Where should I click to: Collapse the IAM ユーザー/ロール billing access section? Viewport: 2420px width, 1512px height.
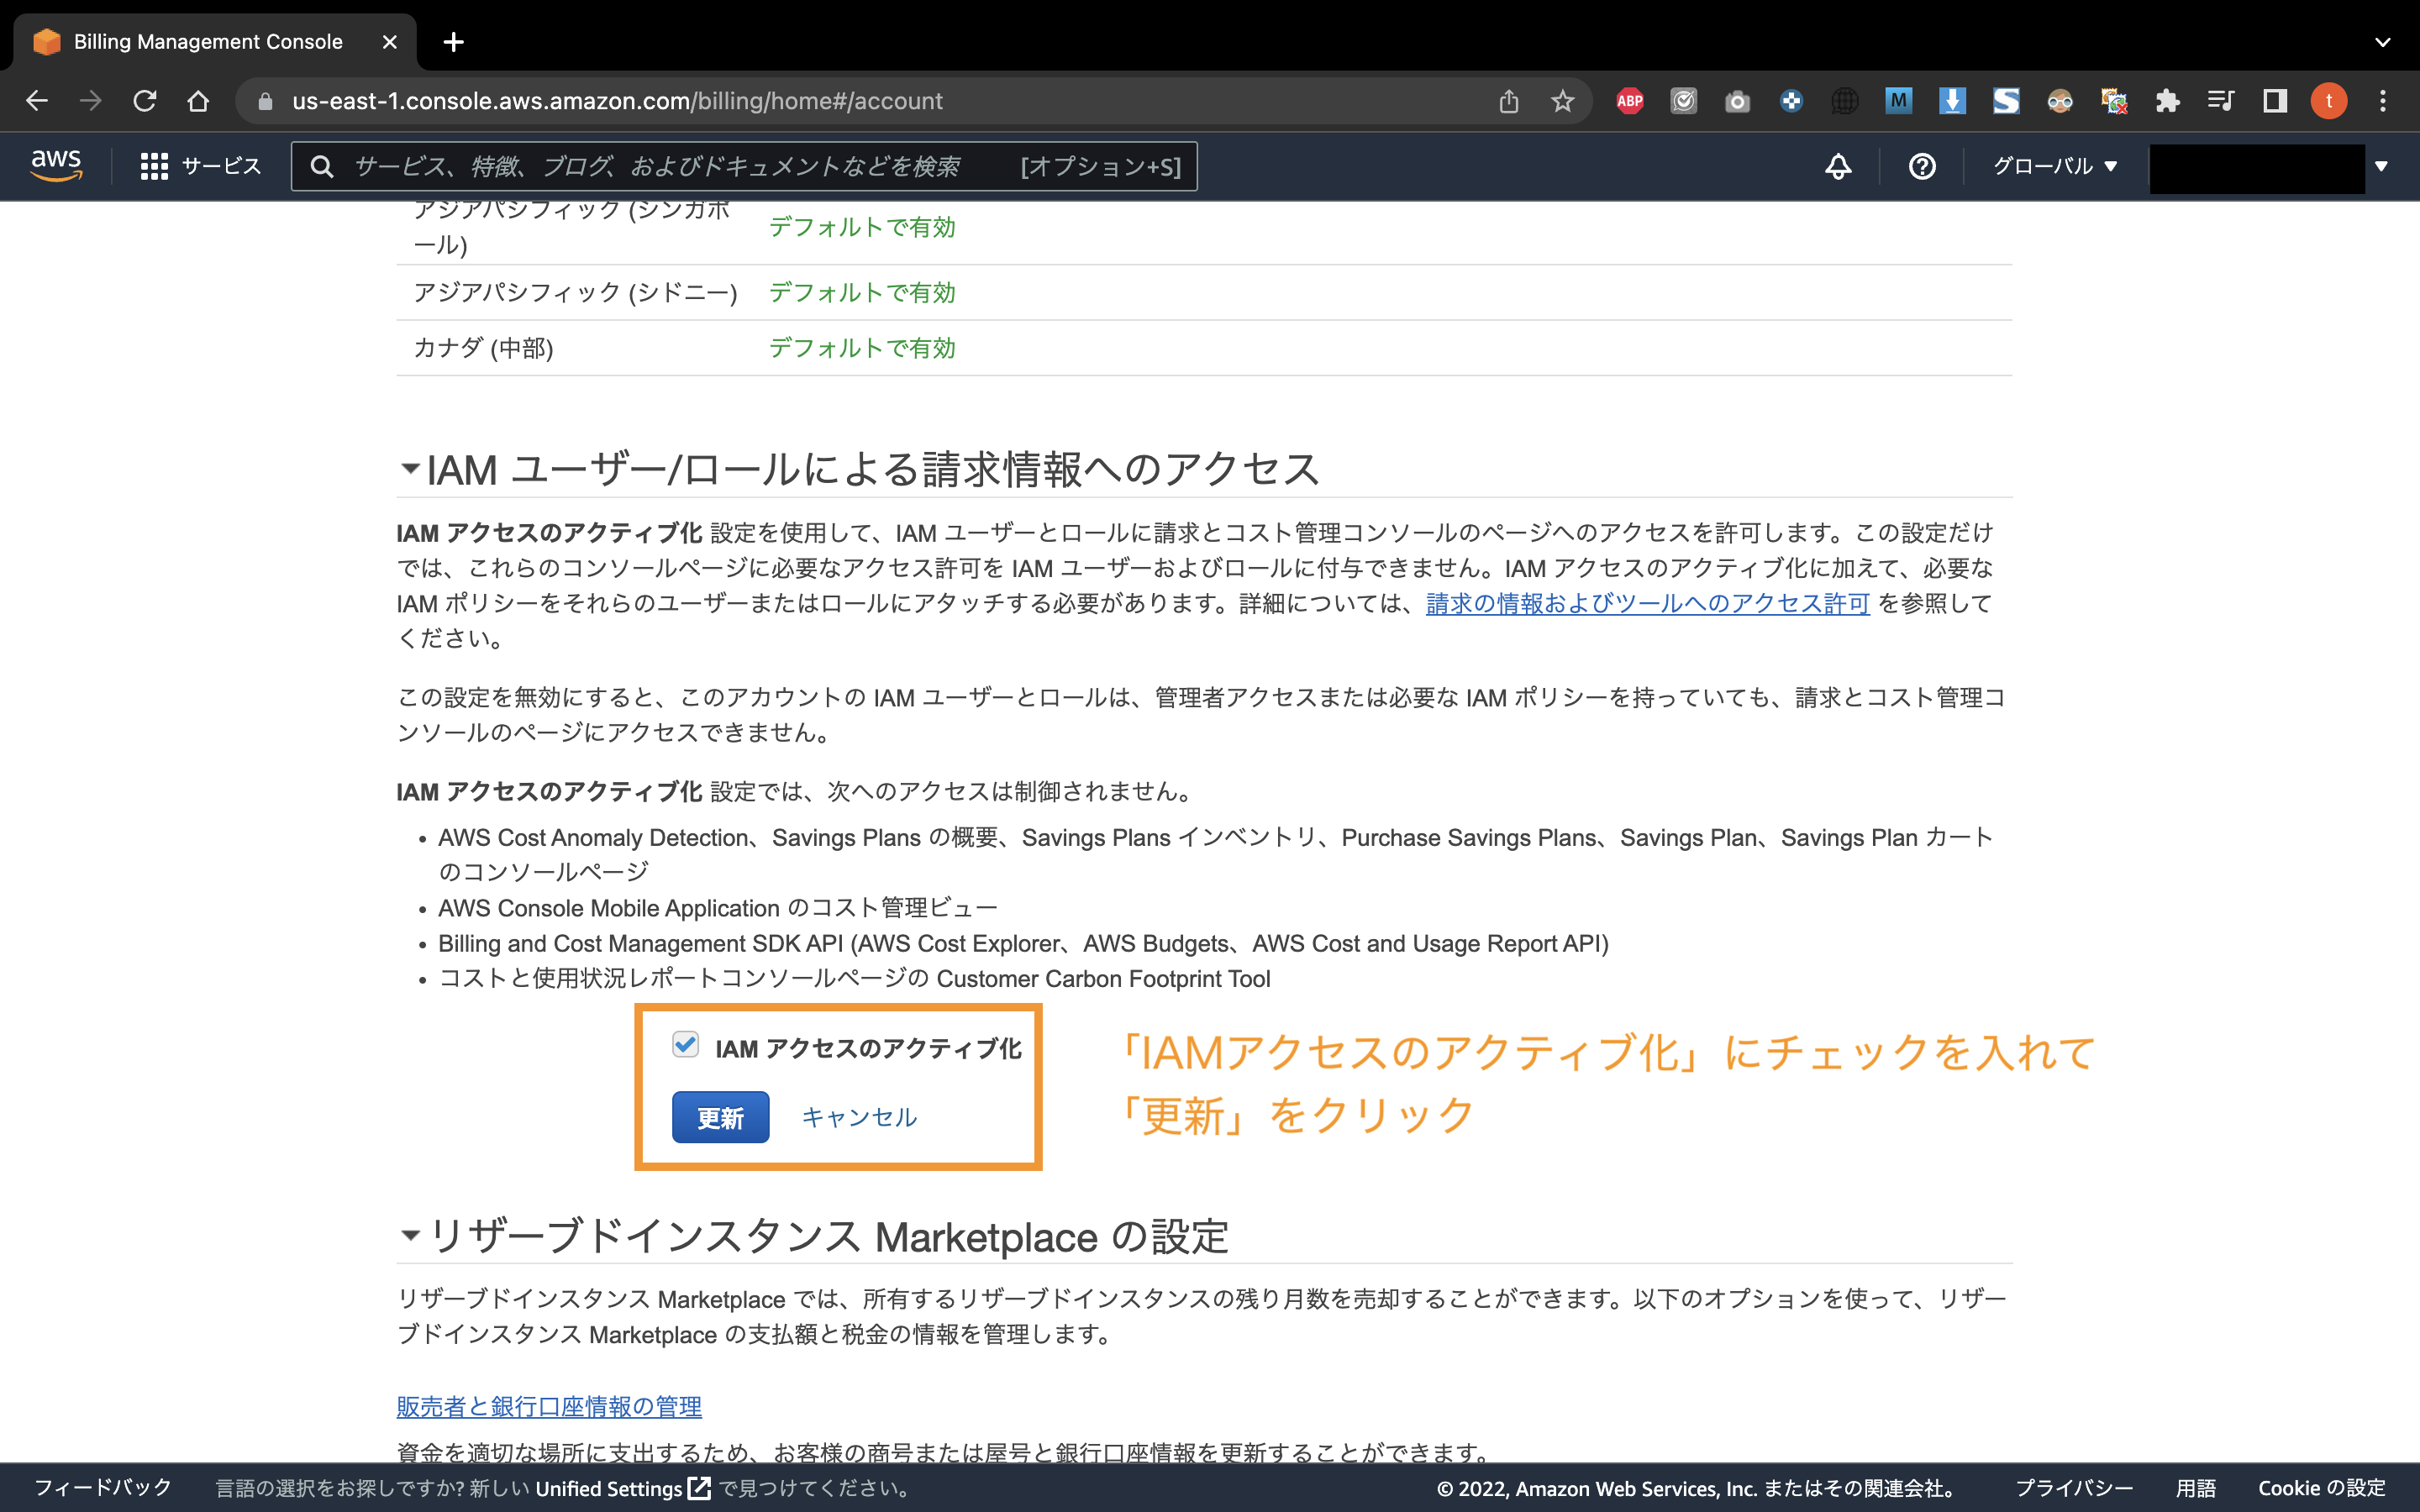(410, 468)
